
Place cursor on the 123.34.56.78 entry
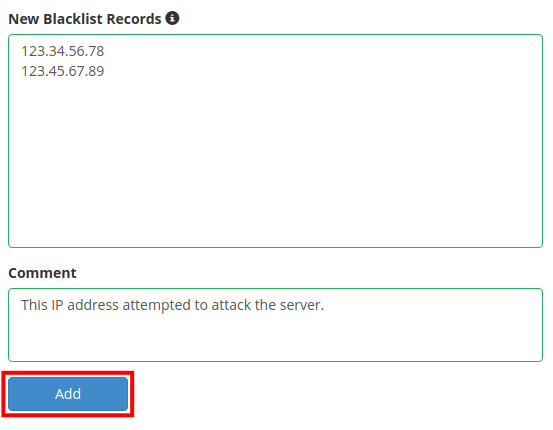click(63, 51)
